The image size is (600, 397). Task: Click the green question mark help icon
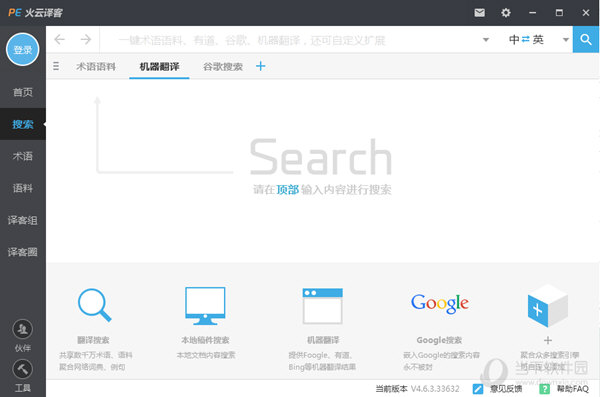click(545, 389)
